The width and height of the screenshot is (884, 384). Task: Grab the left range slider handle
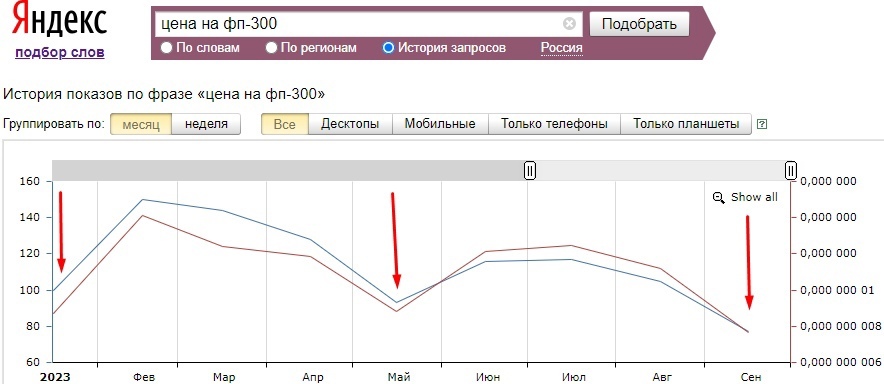tap(530, 170)
